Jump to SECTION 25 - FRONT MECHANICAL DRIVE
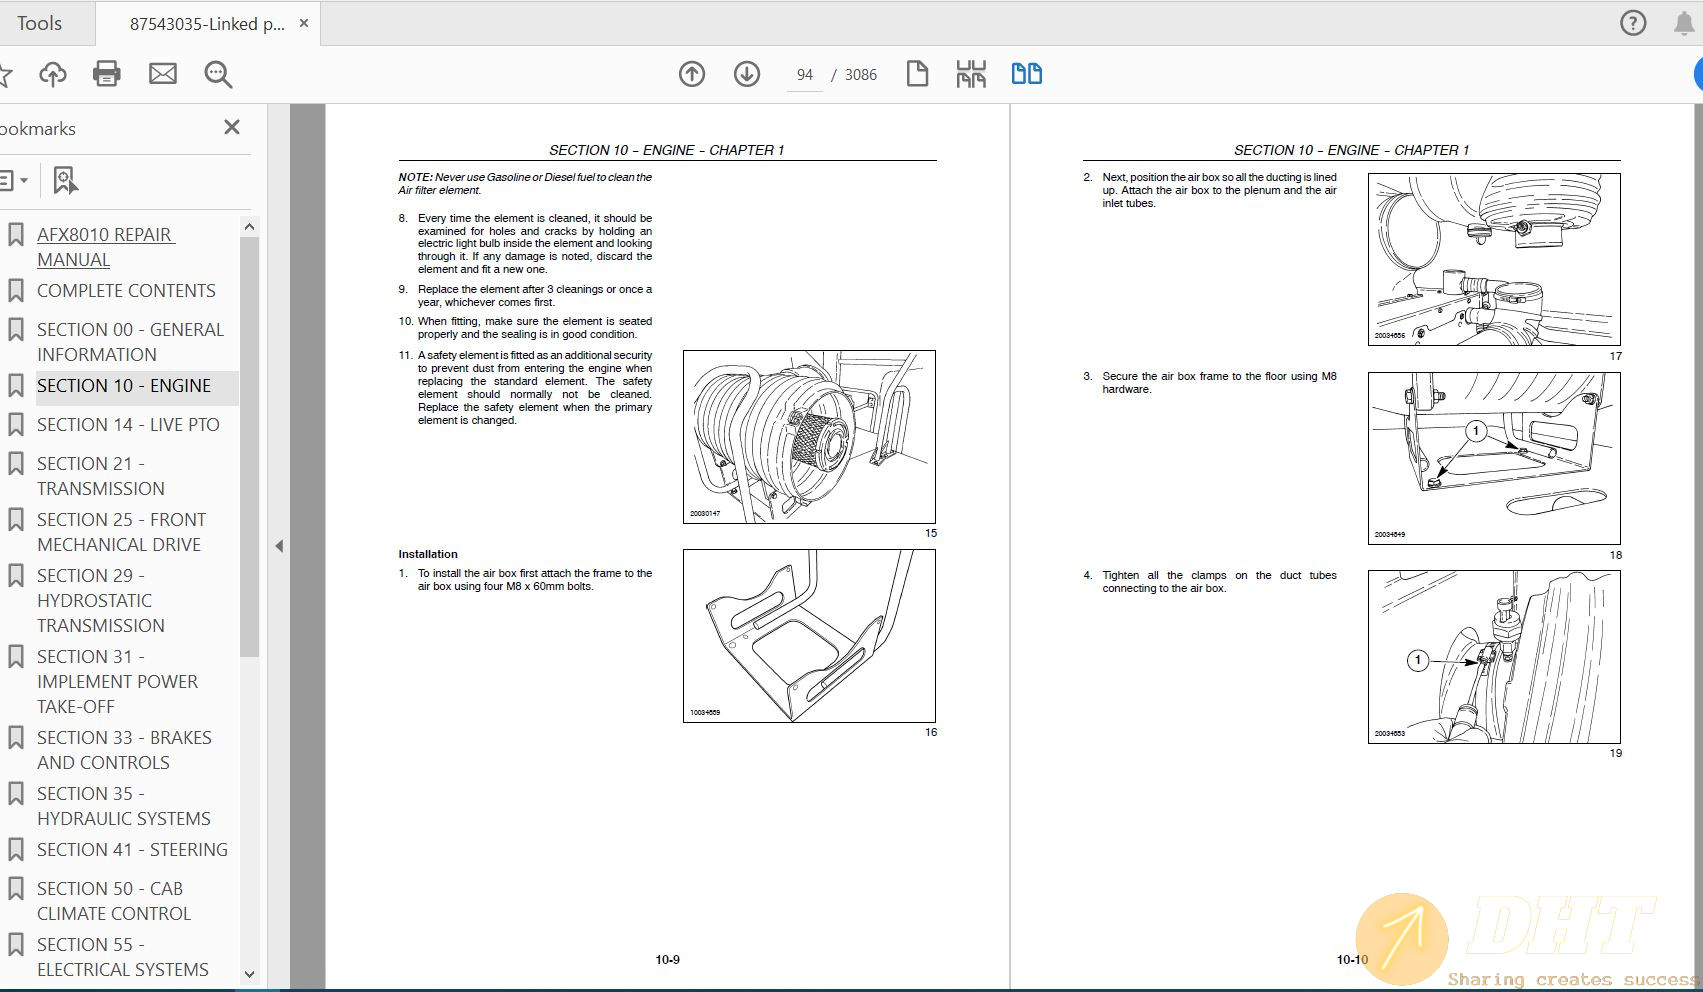Image resolution: width=1703 pixels, height=992 pixels. click(x=121, y=532)
